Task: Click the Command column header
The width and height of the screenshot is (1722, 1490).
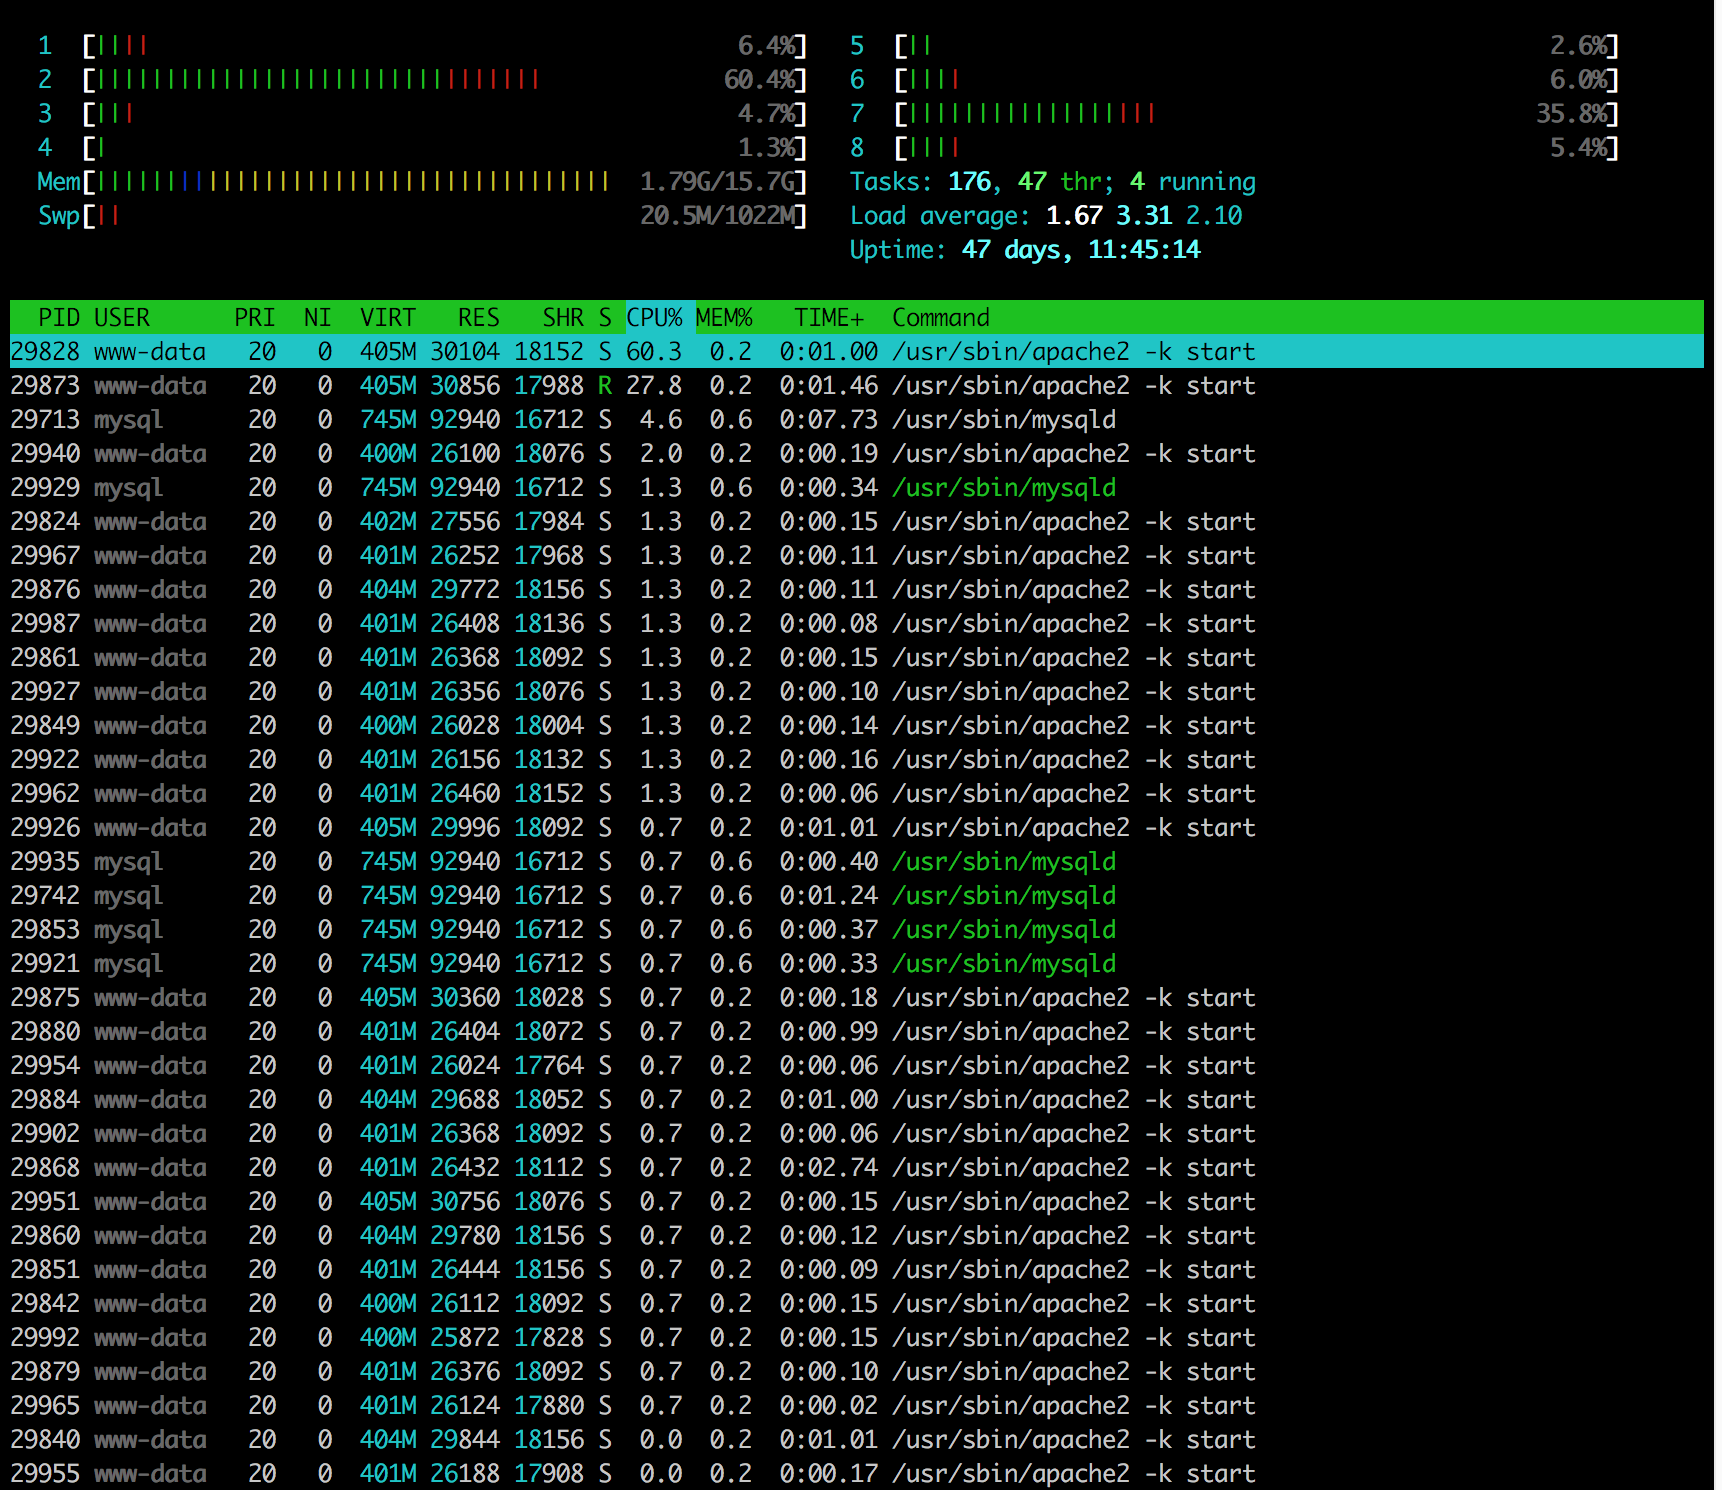Action: [941, 318]
